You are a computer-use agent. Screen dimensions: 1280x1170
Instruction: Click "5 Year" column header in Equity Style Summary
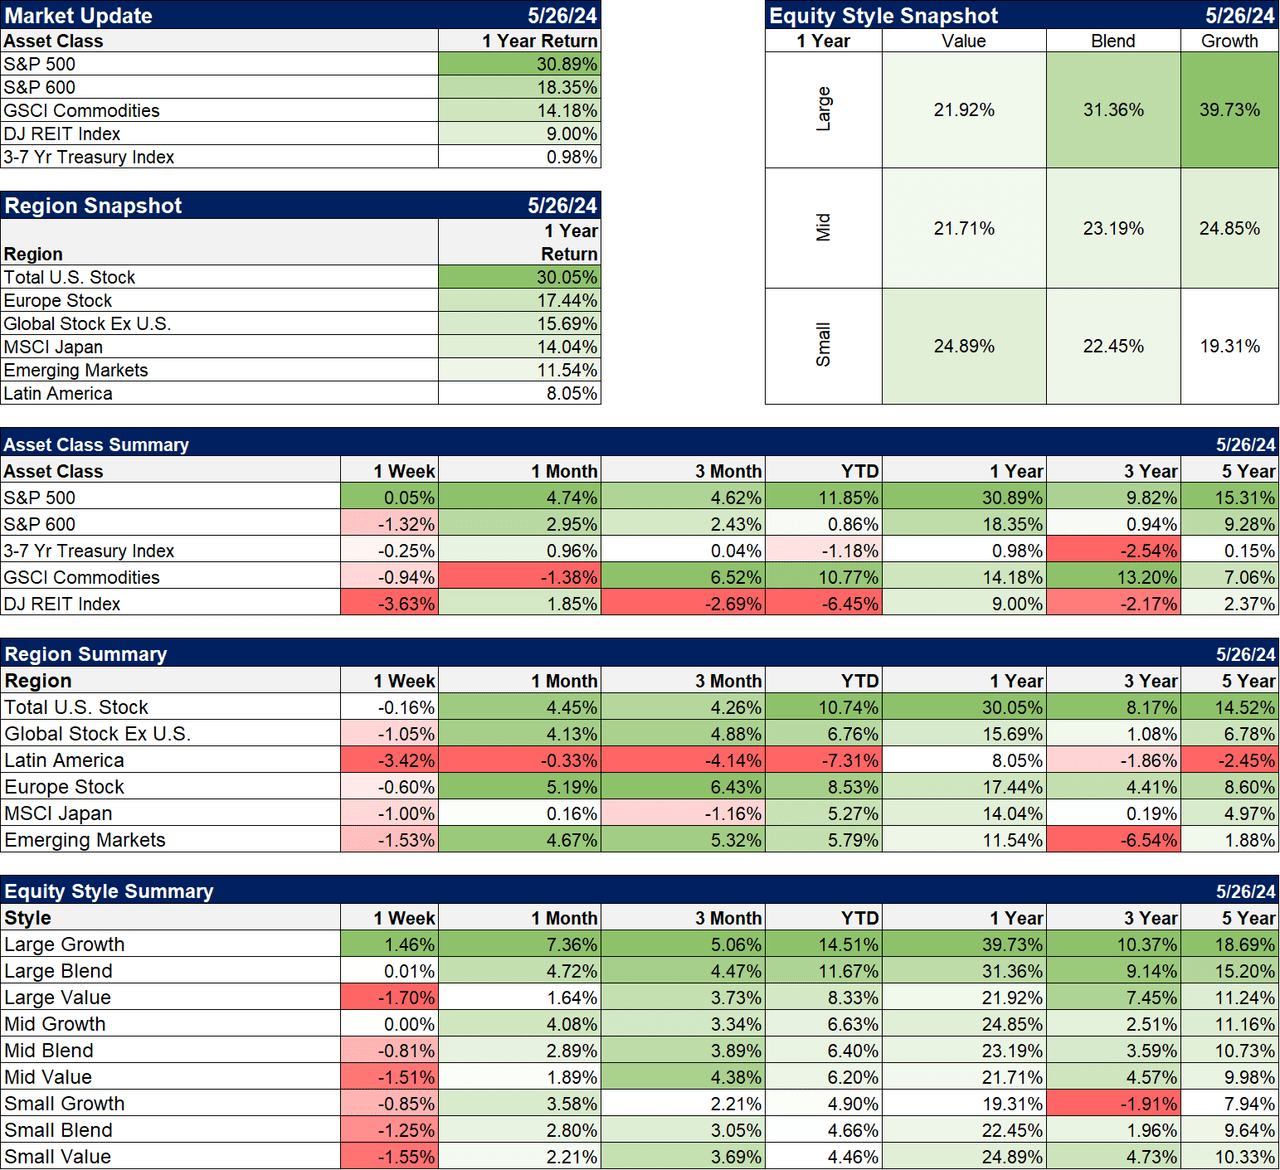1248,918
